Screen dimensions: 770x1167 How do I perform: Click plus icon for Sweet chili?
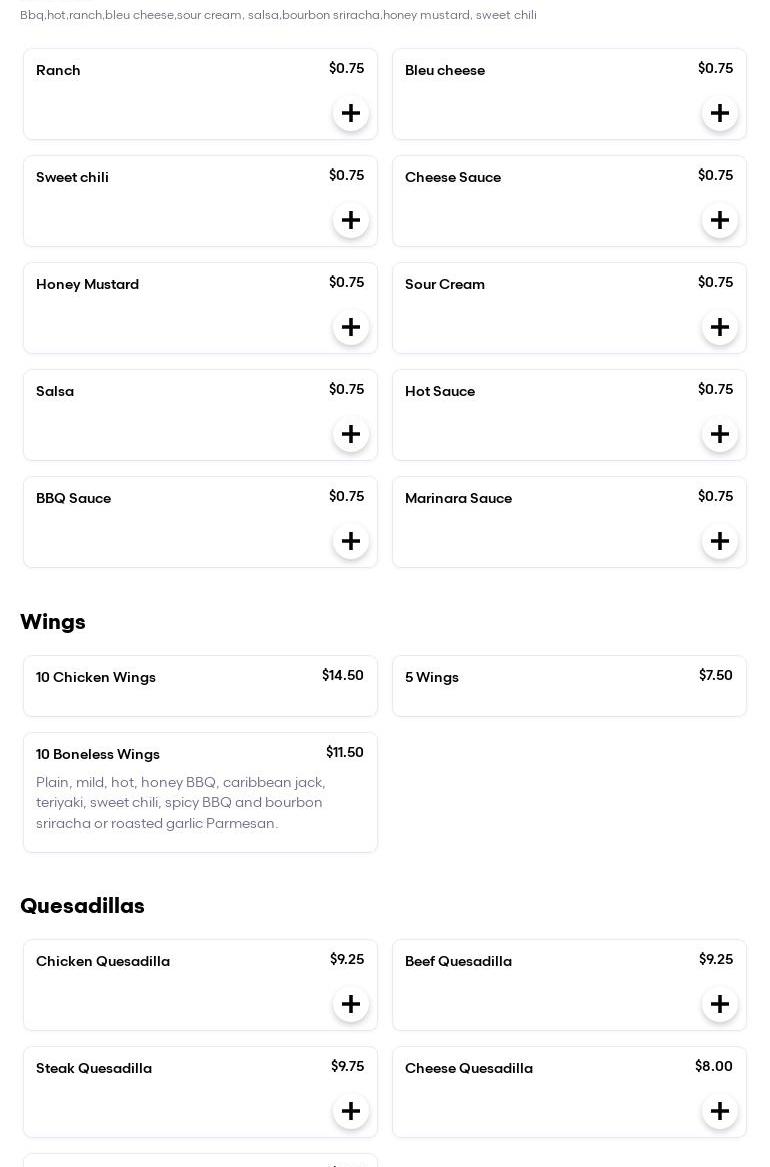(x=351, y=220)
